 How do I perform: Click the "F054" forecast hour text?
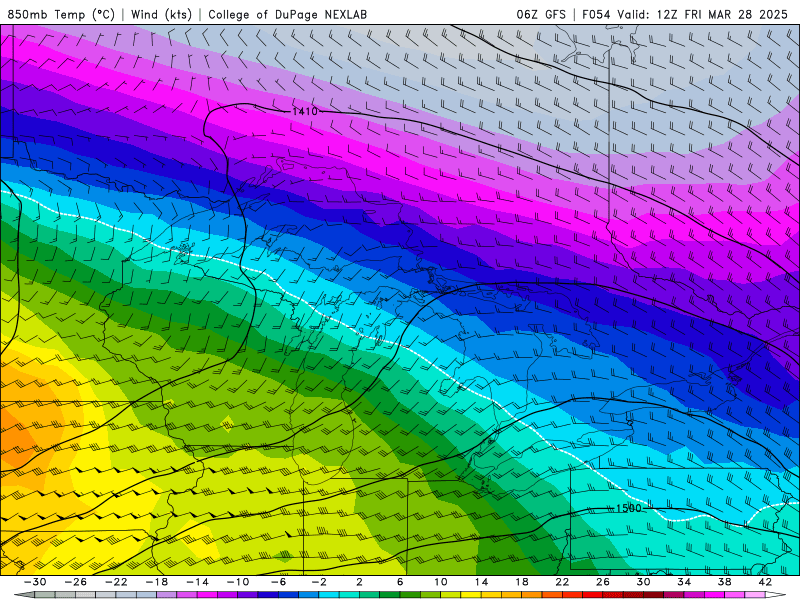[596, 14]
